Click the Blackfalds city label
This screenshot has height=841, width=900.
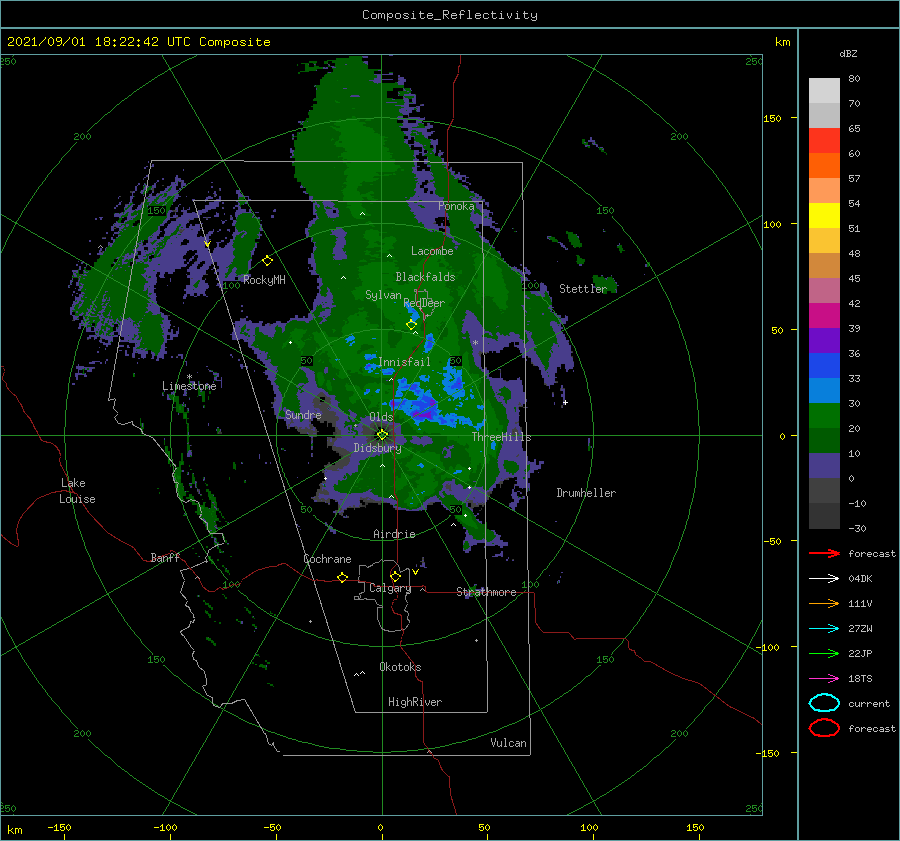pos(425,277)
